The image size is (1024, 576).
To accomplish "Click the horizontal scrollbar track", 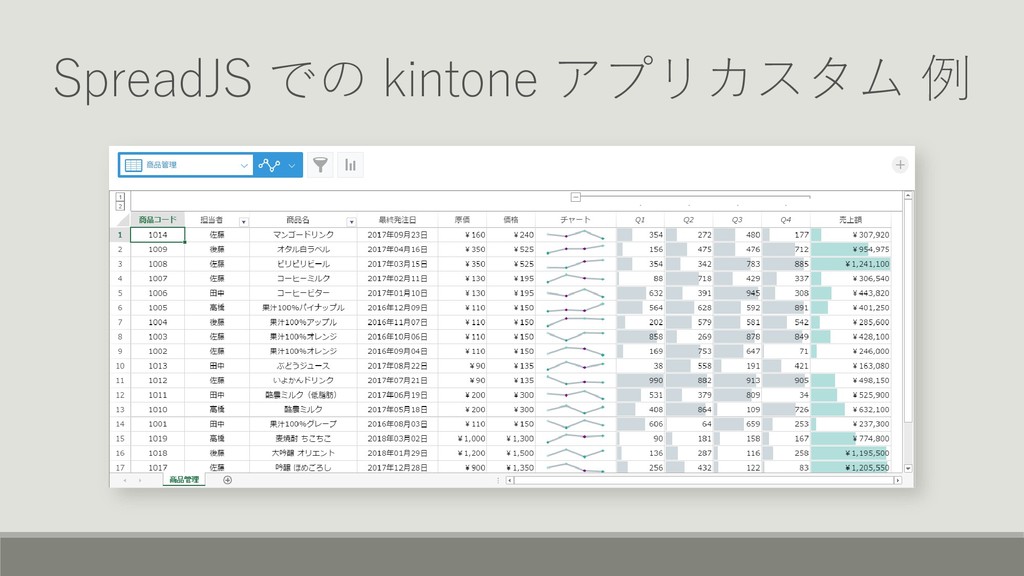I will coord(704,481).
